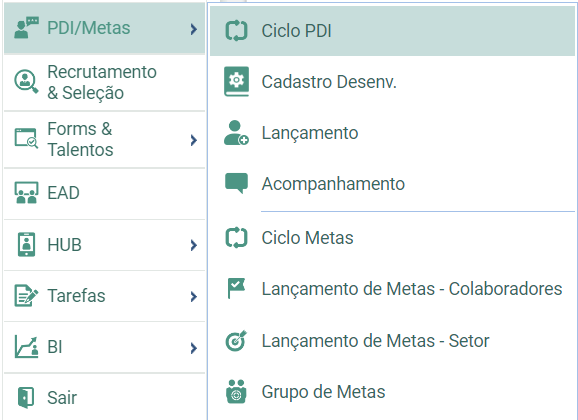
Task: Click the Lançamento person-plus icon
Action: click(x=236, y=133)
